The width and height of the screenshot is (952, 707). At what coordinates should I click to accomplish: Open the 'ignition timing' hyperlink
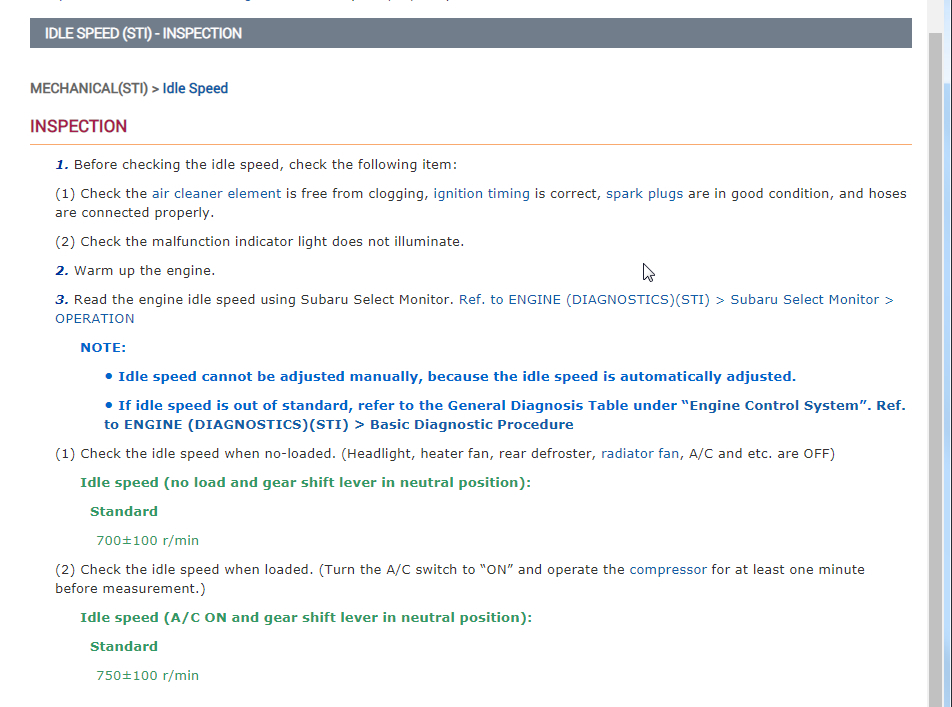(x=481, y=193)
